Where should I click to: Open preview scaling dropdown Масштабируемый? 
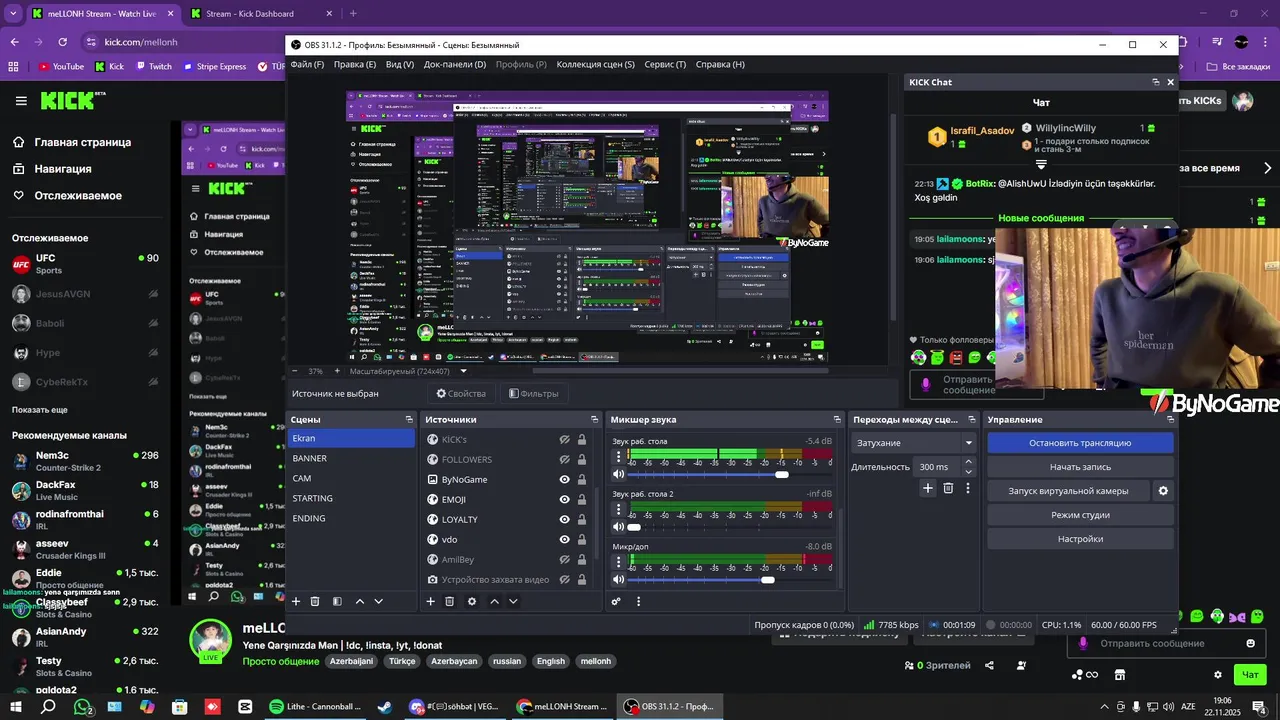coord(408,371)
